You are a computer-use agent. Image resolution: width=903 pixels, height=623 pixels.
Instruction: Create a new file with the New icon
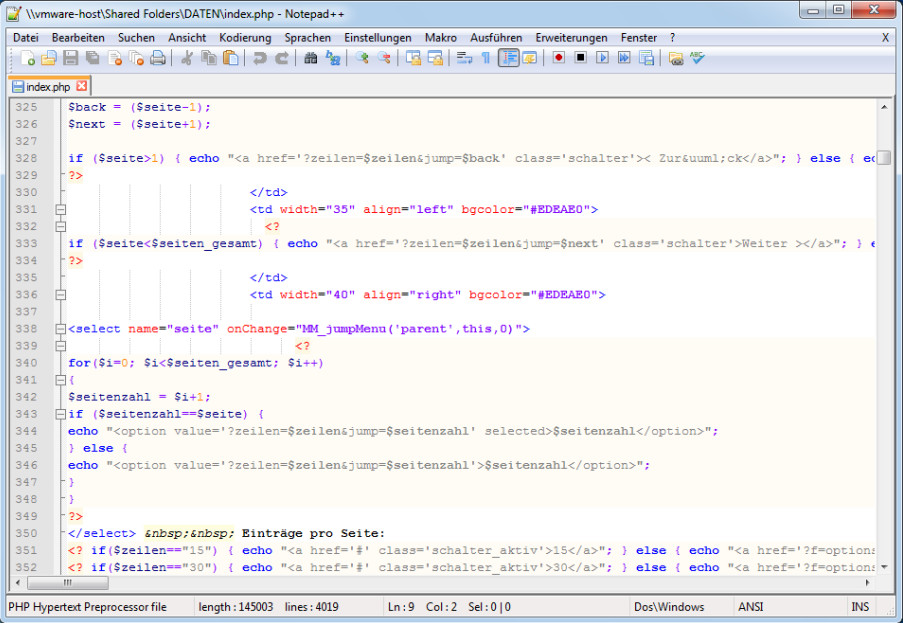point(28,58)
